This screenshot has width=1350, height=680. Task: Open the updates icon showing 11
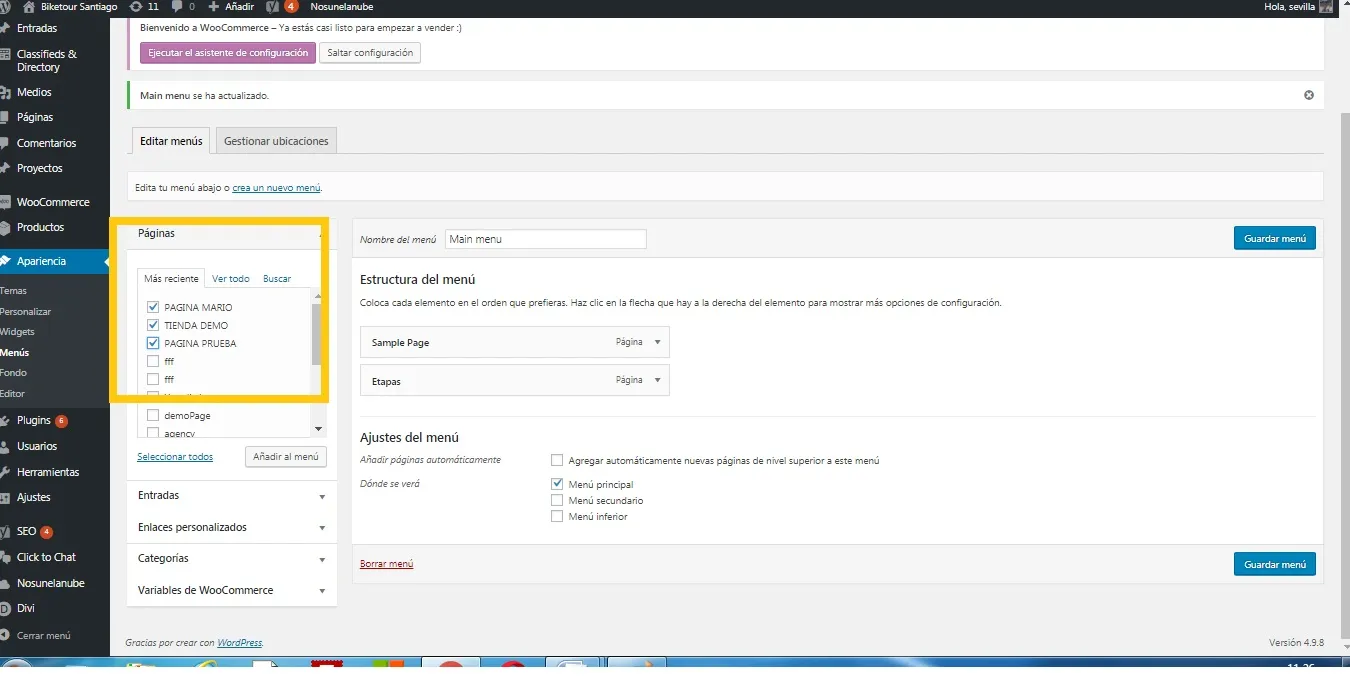(136, 7)
